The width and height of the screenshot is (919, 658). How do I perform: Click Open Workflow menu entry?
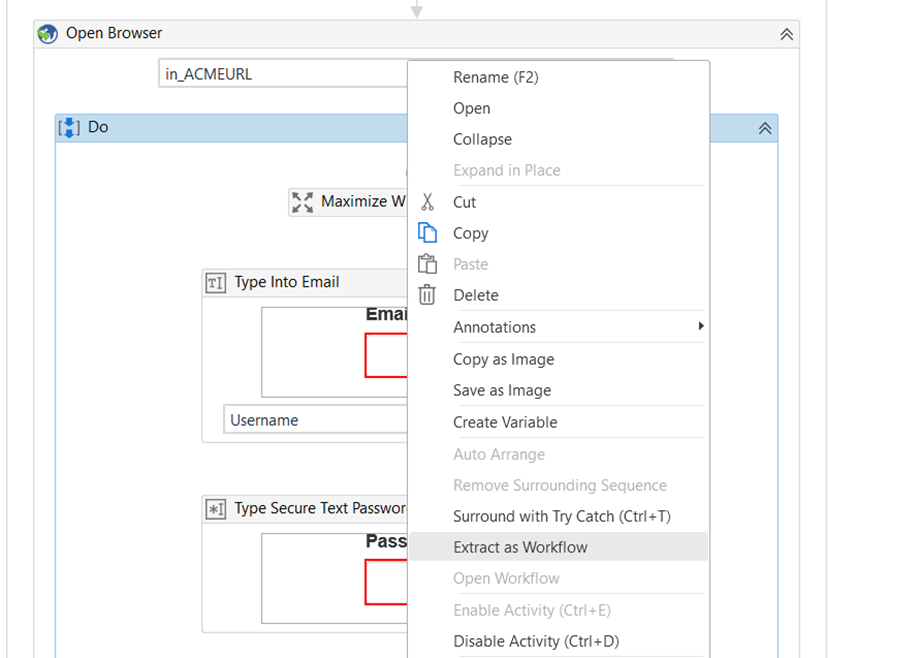tap(559, 578)
